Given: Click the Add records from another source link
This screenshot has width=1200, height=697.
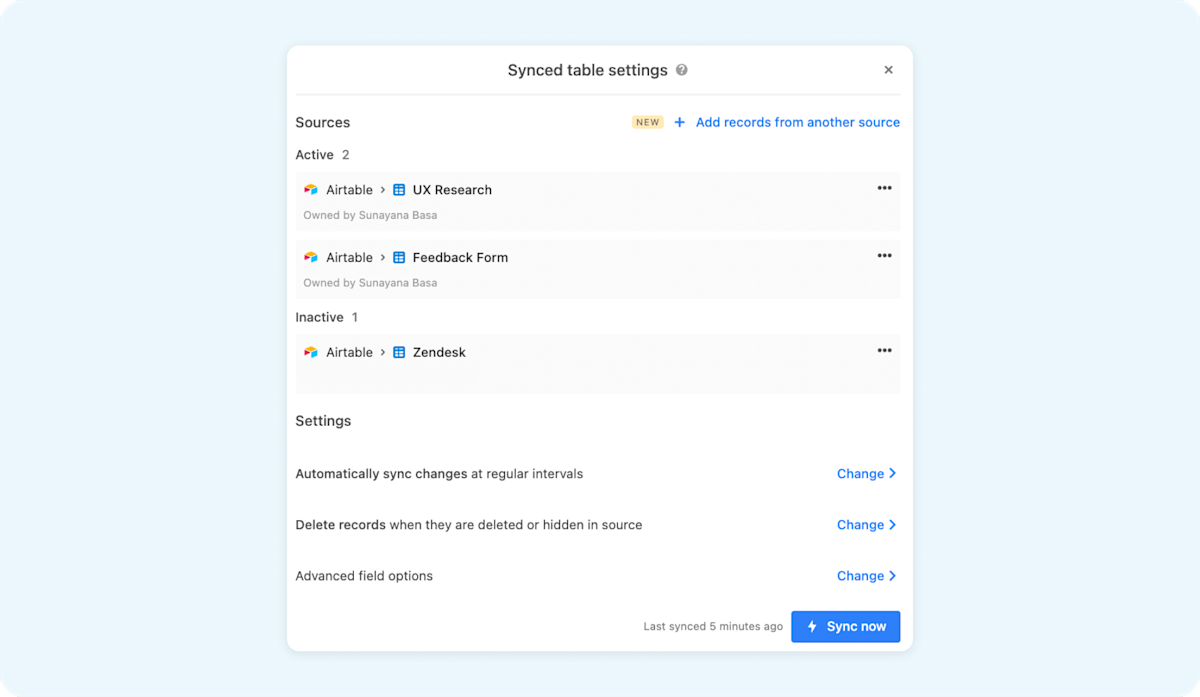Looking at the screenshot, I should 797,121.
